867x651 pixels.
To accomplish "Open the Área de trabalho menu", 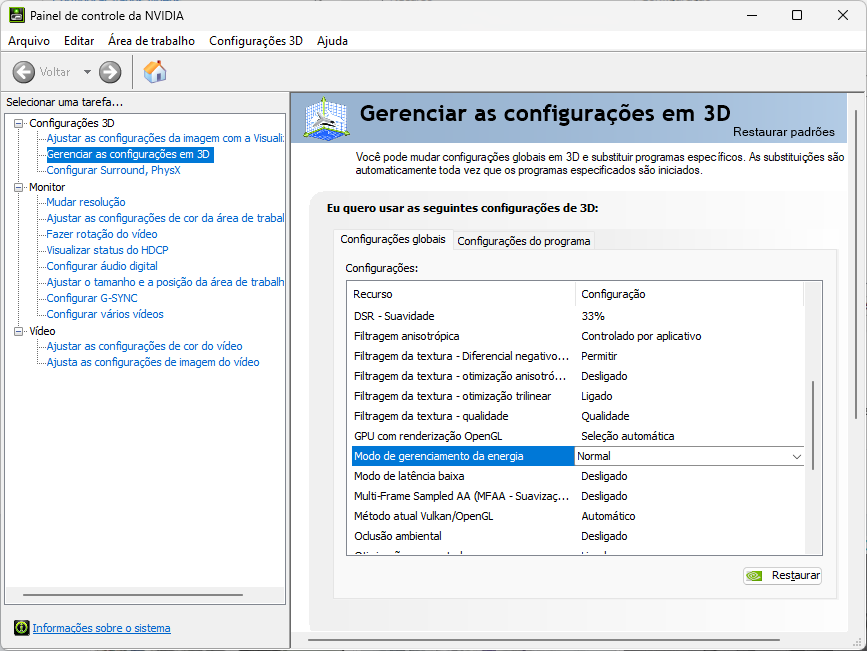I will click(152, 41).
